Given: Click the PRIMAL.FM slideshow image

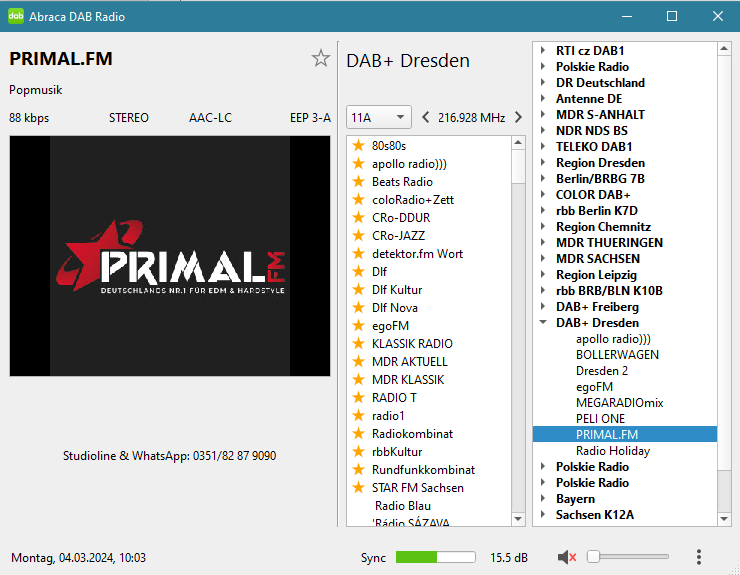Looking at the screenshot, I should (x=169, y=256).
